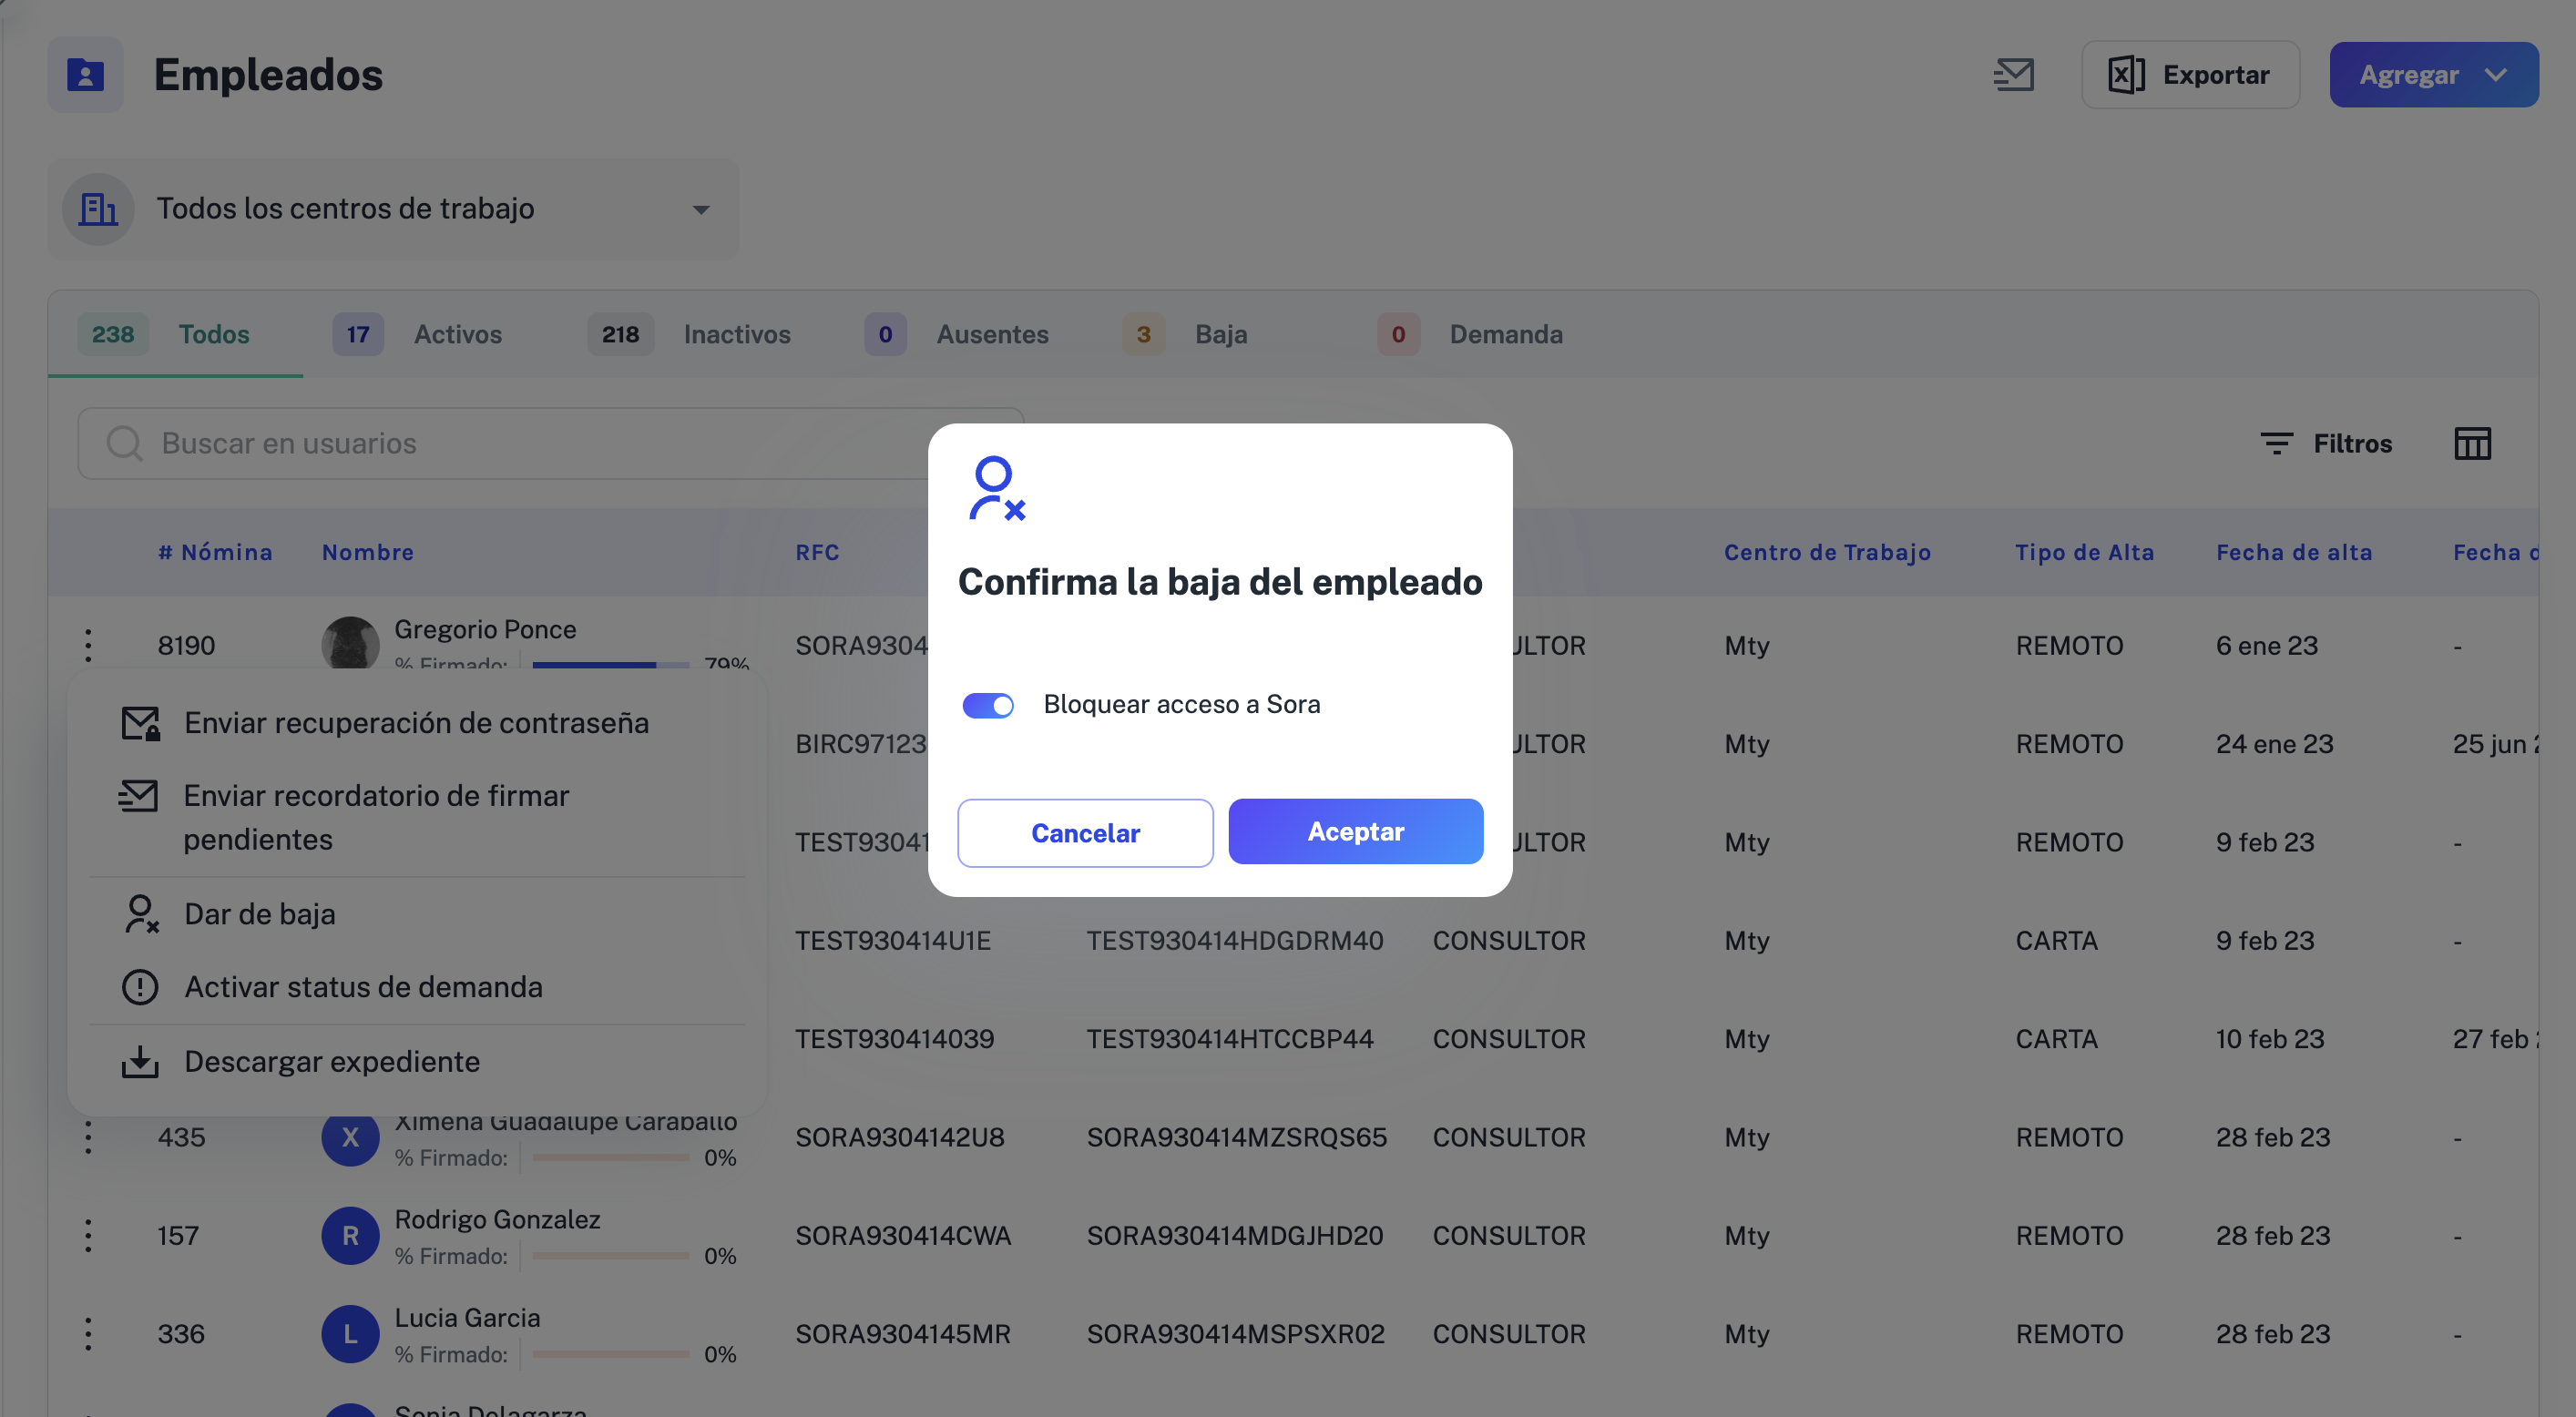This screenshot has width=2576, height=1417.
Task: Open row options for employee 157
Action: click(x=88, y=1236)
